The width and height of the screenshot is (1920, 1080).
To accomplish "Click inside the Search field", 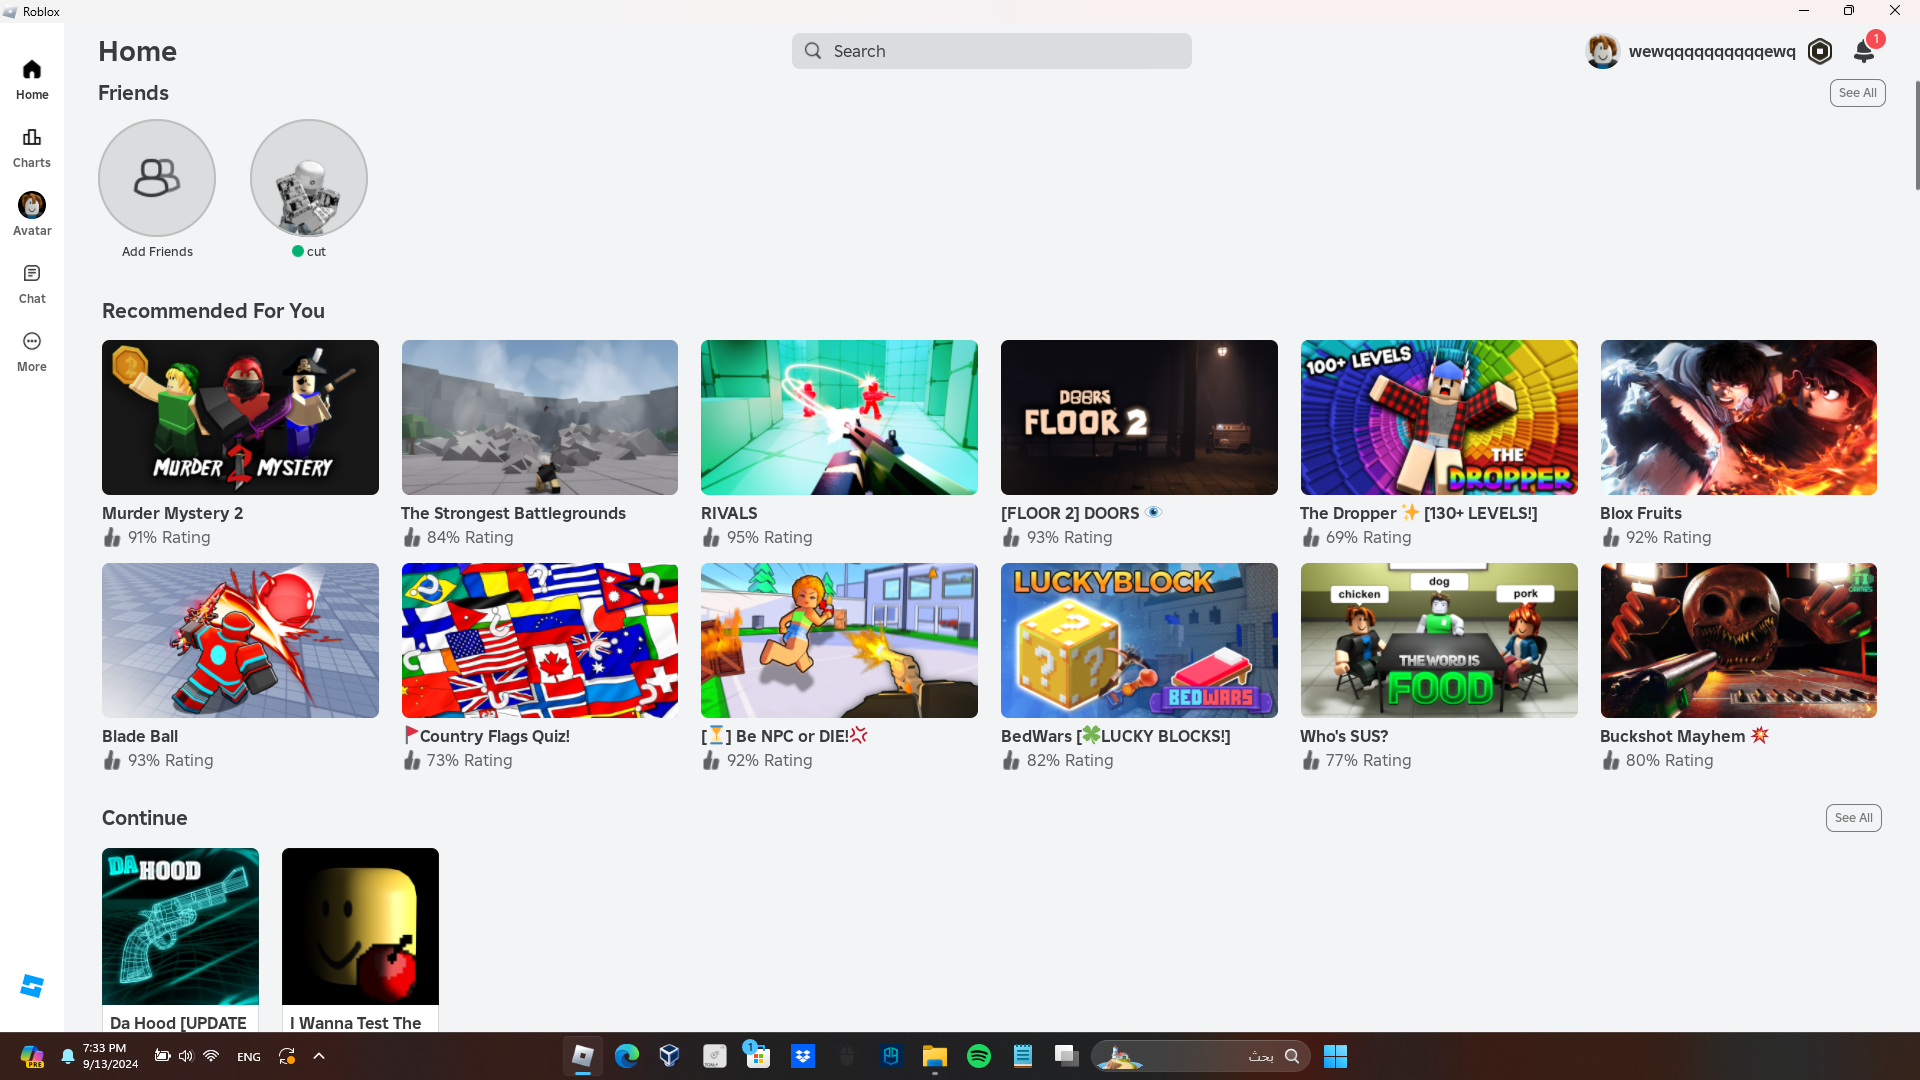I will tap(992, 51).
